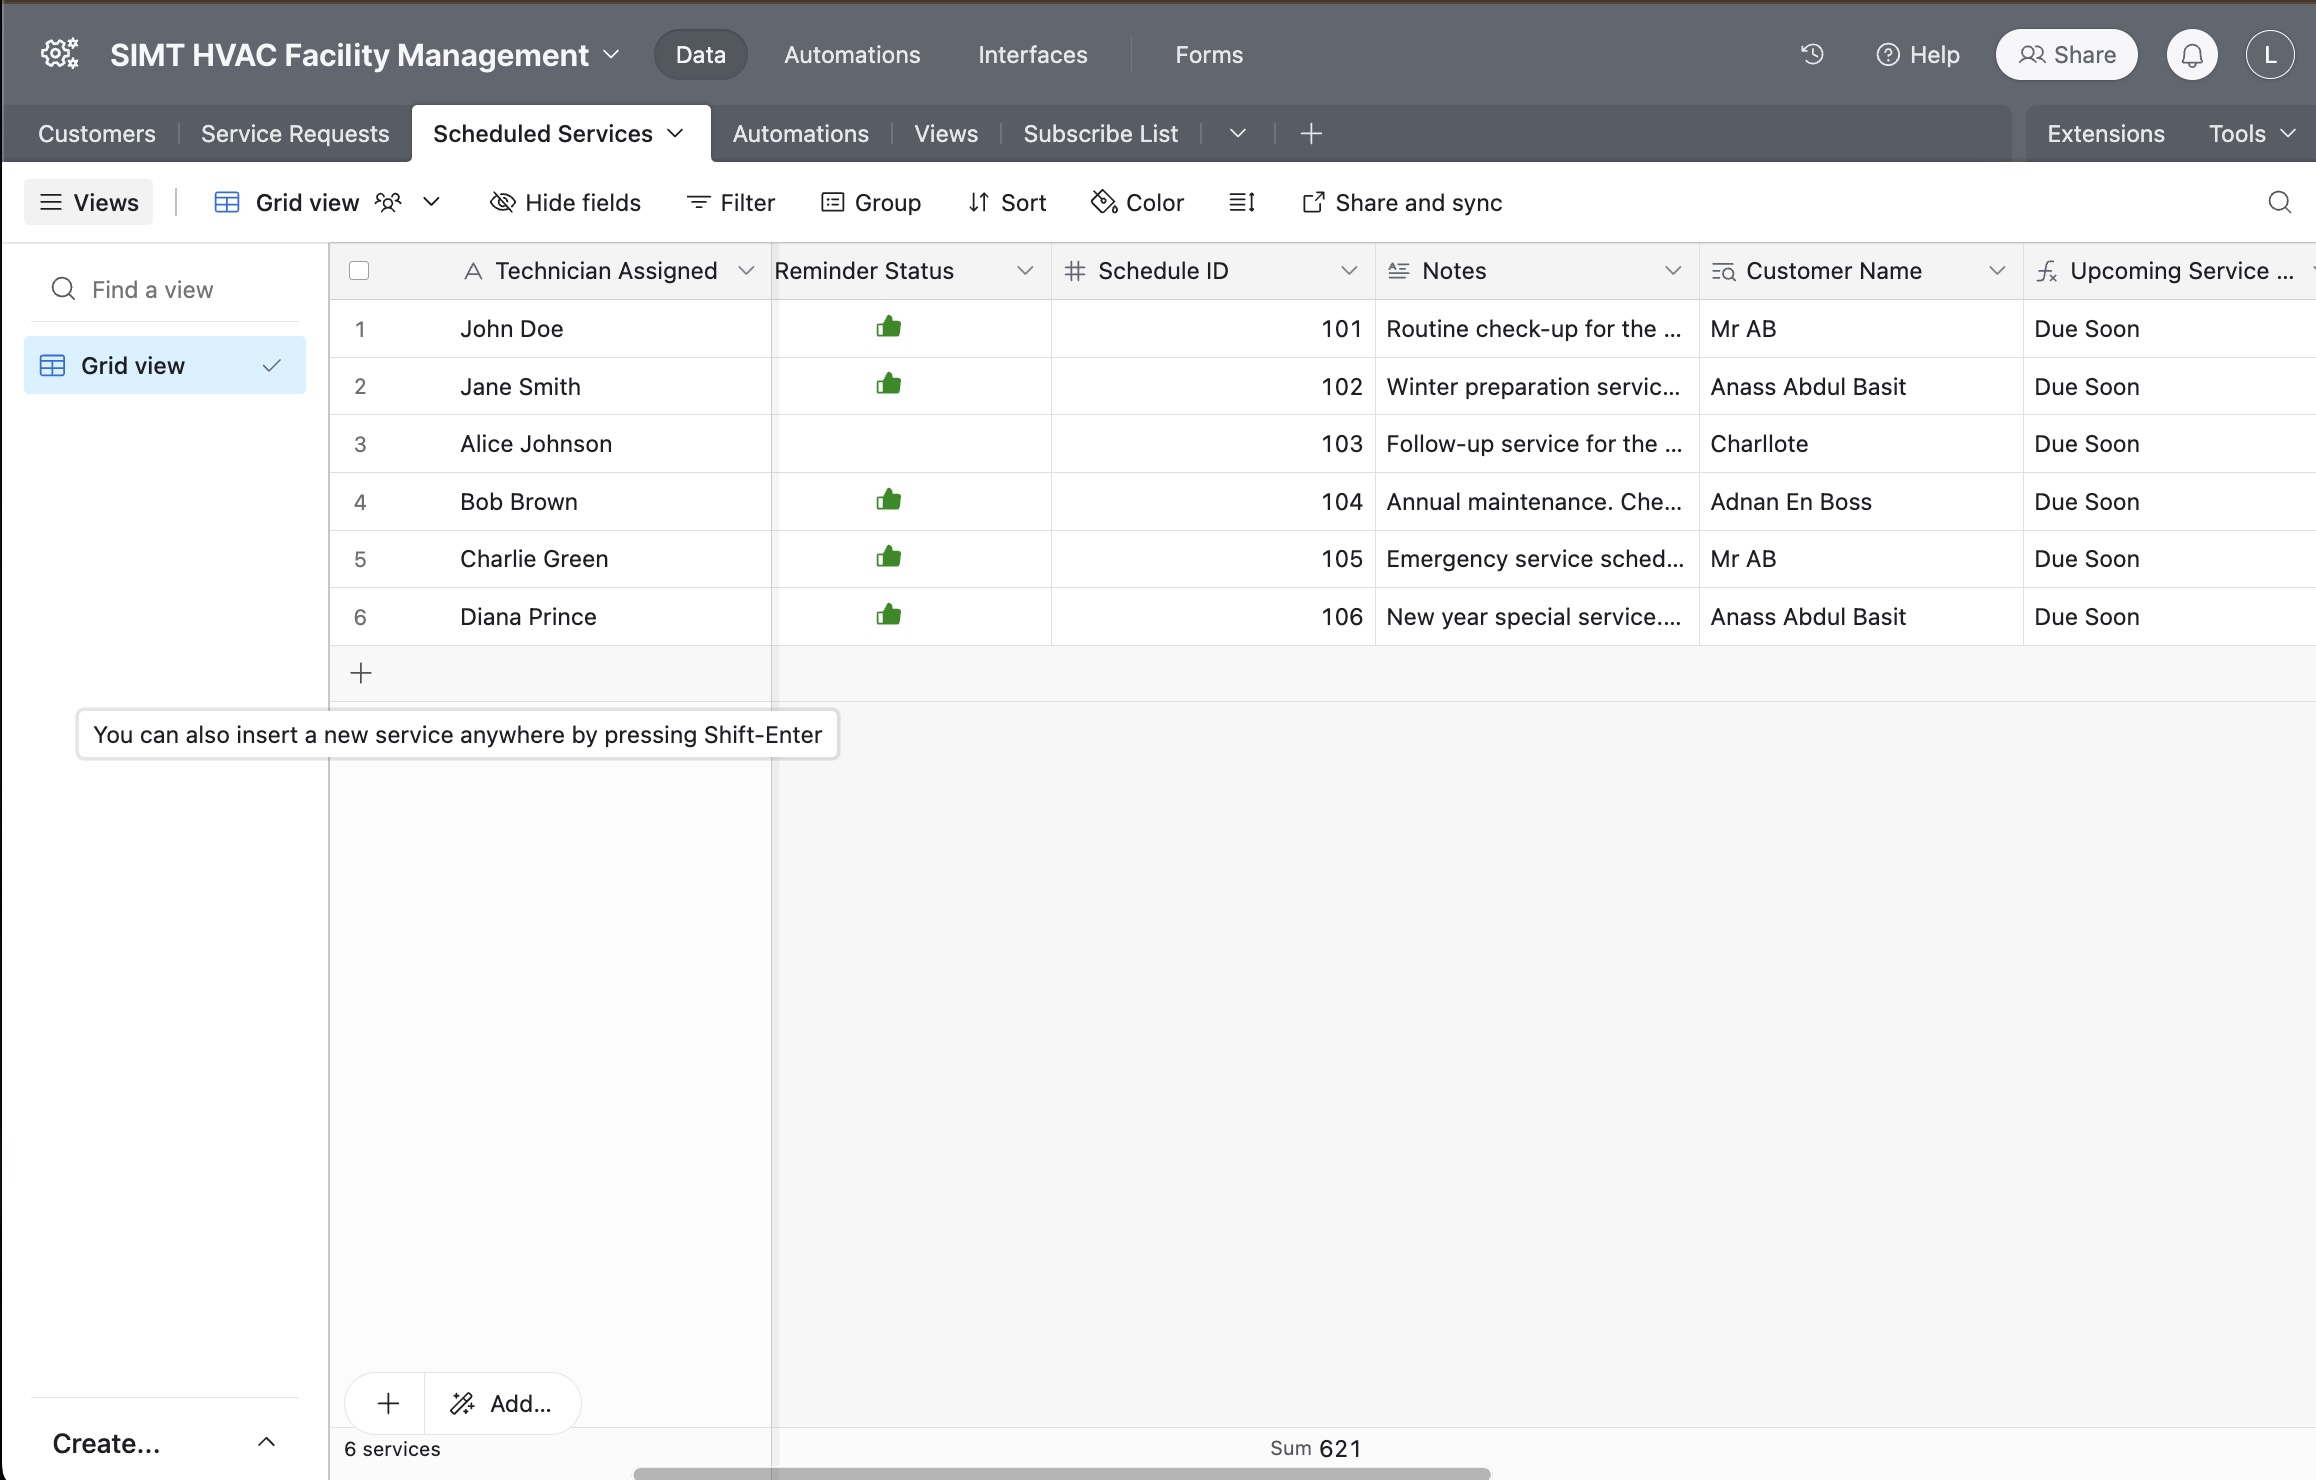The width and height of the screenshot is (2316, 1480).
Task: Collapse the Create section chevron
Action: coord(266,1442)
